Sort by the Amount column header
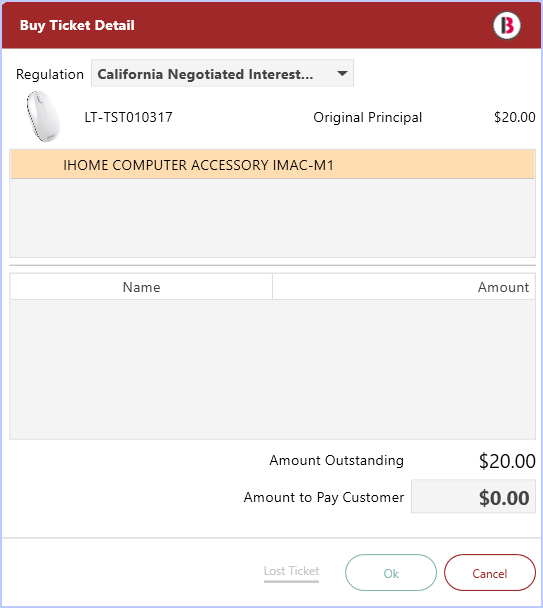This screenshot has width=543, height=608. [404, 287]
